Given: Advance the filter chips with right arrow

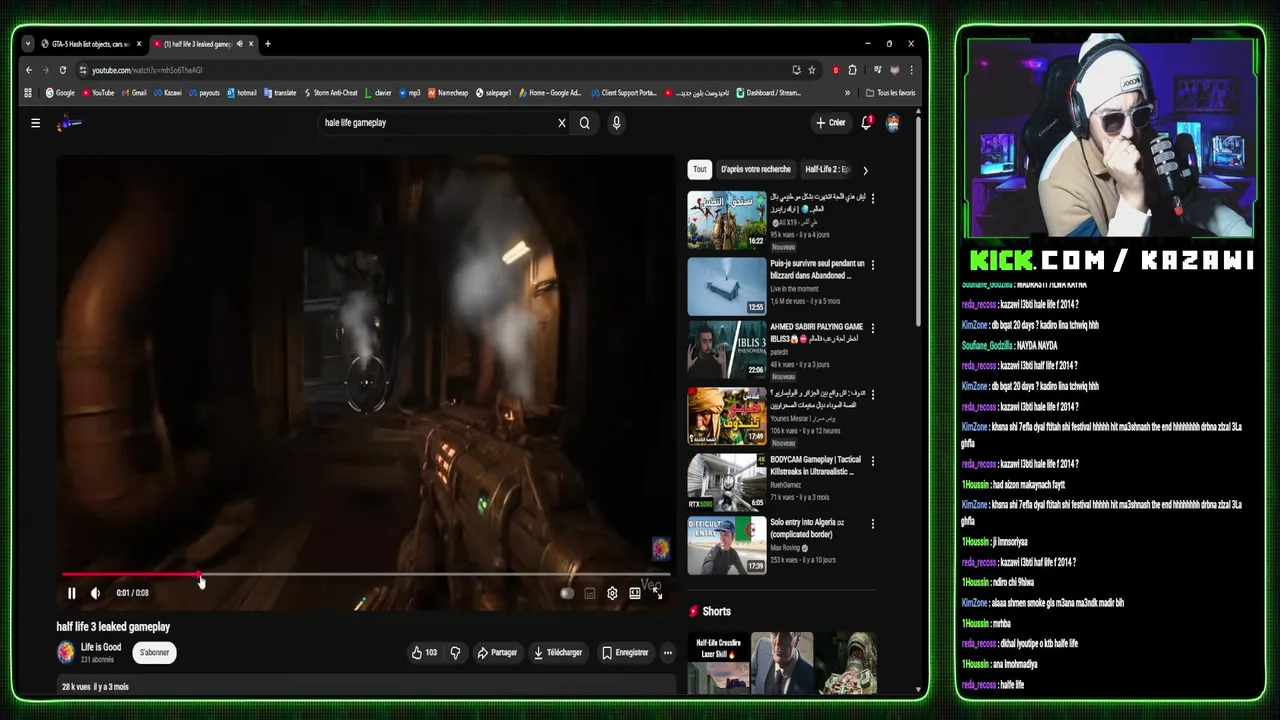Looking at the screenshot, I should pos(865,170).
